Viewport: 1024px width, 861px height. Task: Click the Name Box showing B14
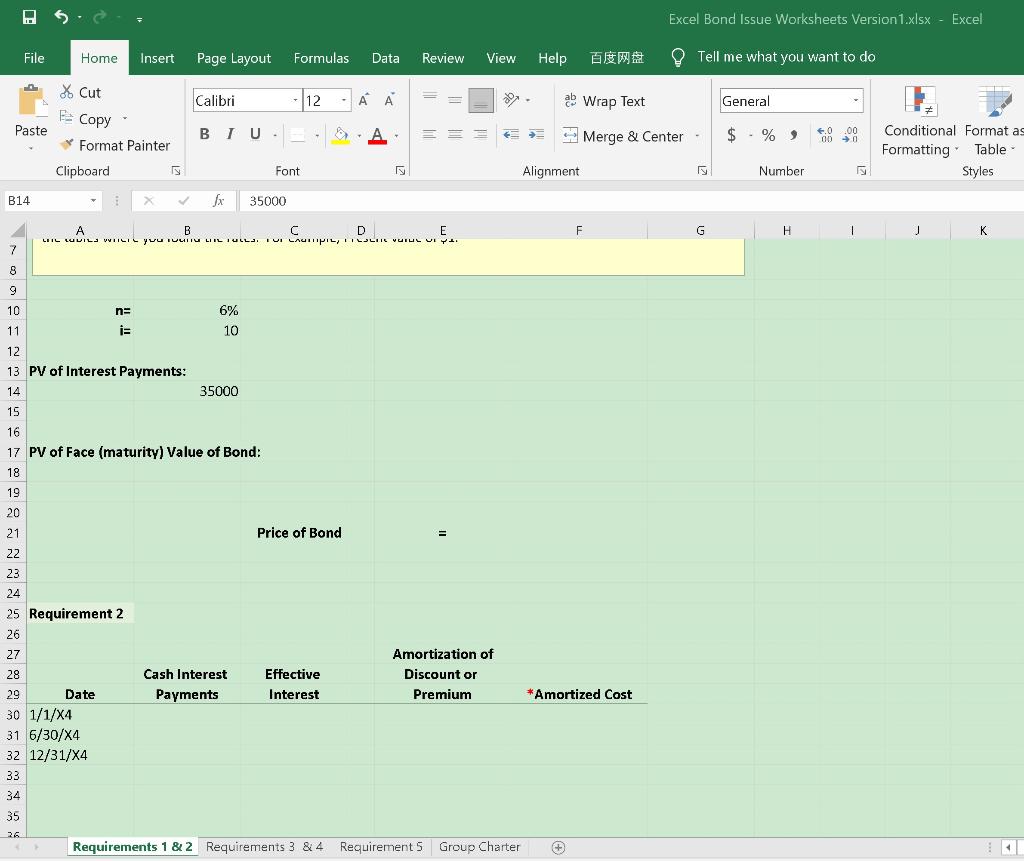(45, 201)
